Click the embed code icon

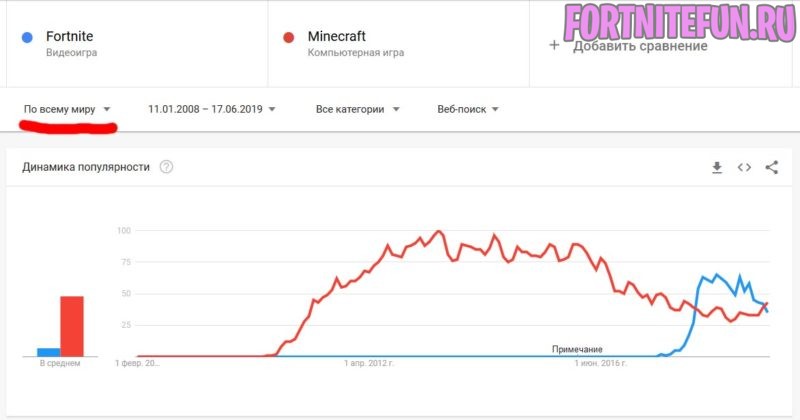coord(744,168)
